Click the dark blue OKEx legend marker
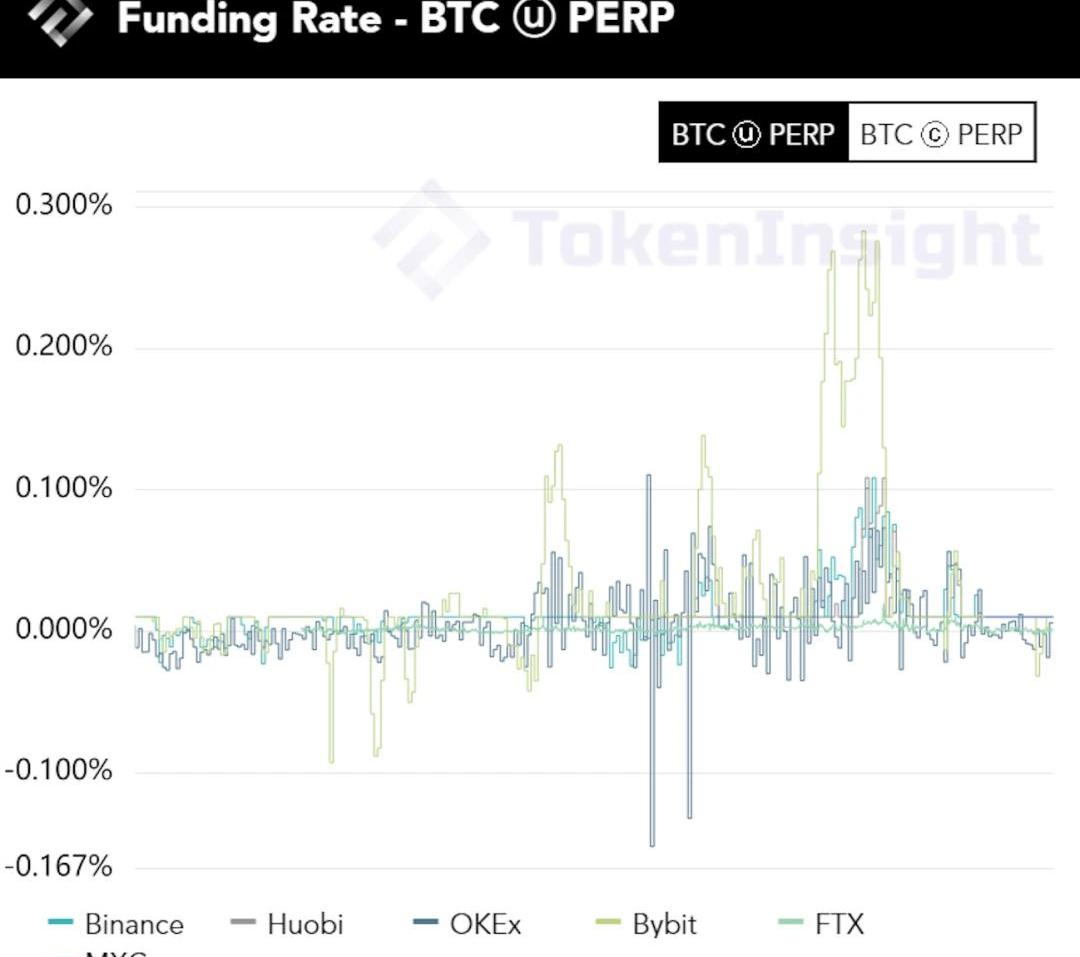 (426, 924)
